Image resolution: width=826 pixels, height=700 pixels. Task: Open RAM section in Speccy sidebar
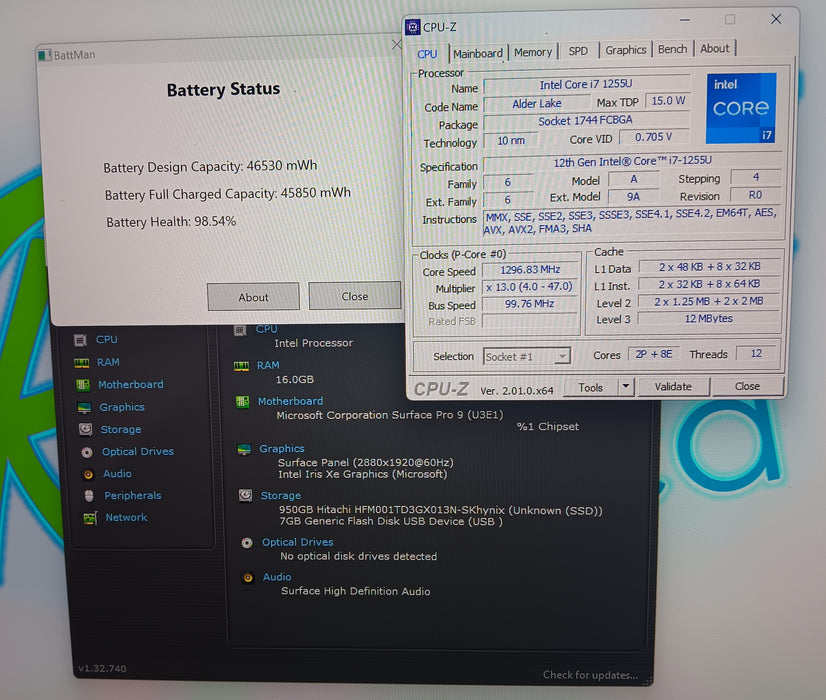(x=108, y=362)
